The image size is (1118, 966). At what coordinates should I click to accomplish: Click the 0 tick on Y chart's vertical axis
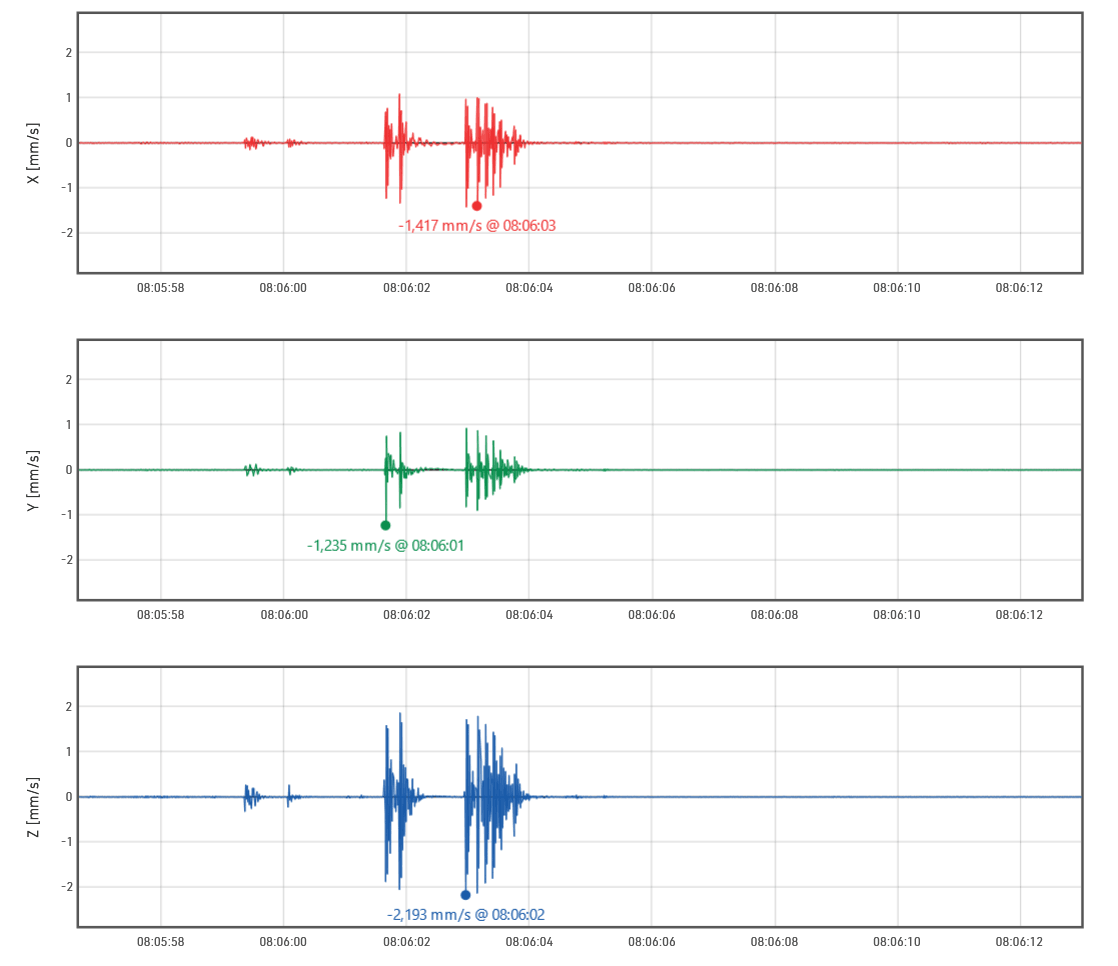[x=68, y=470]
